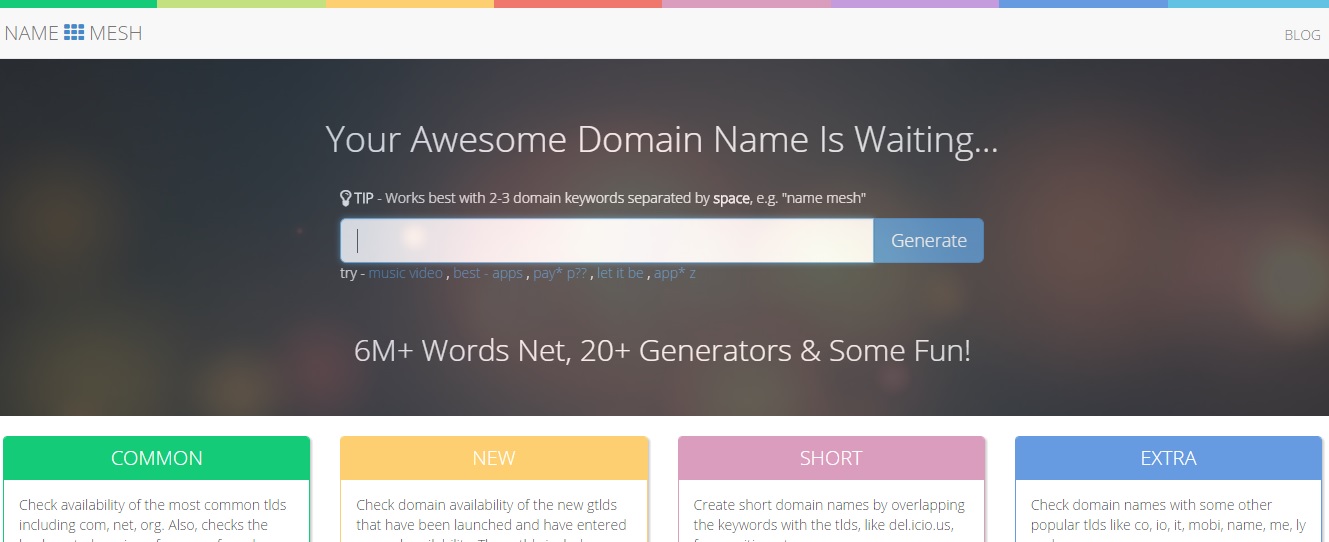Screen dimensions: 1329x542
Task: Select the "pay* p??" example link
Action: tap(560, 273)
